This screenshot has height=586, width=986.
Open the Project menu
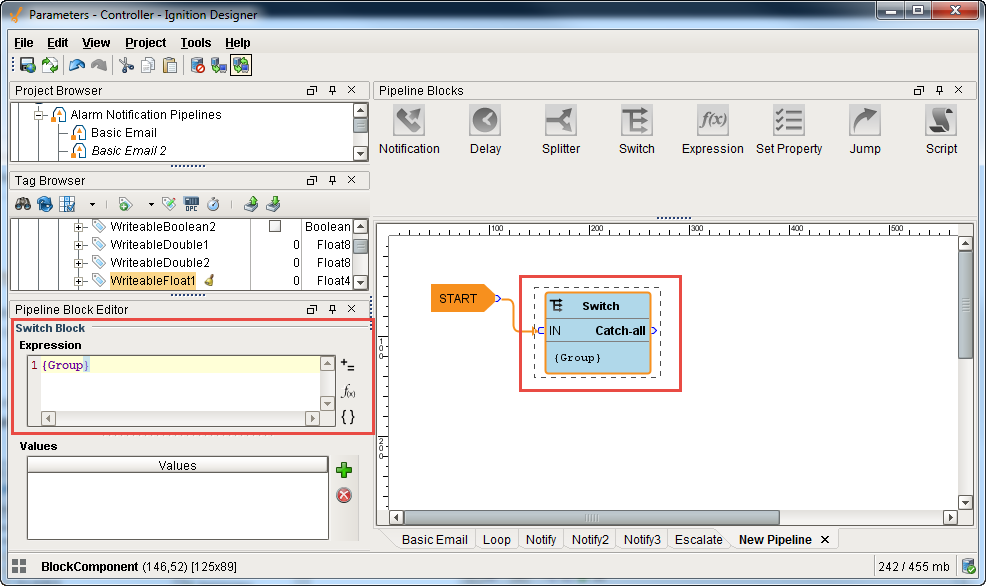[145, 43]
